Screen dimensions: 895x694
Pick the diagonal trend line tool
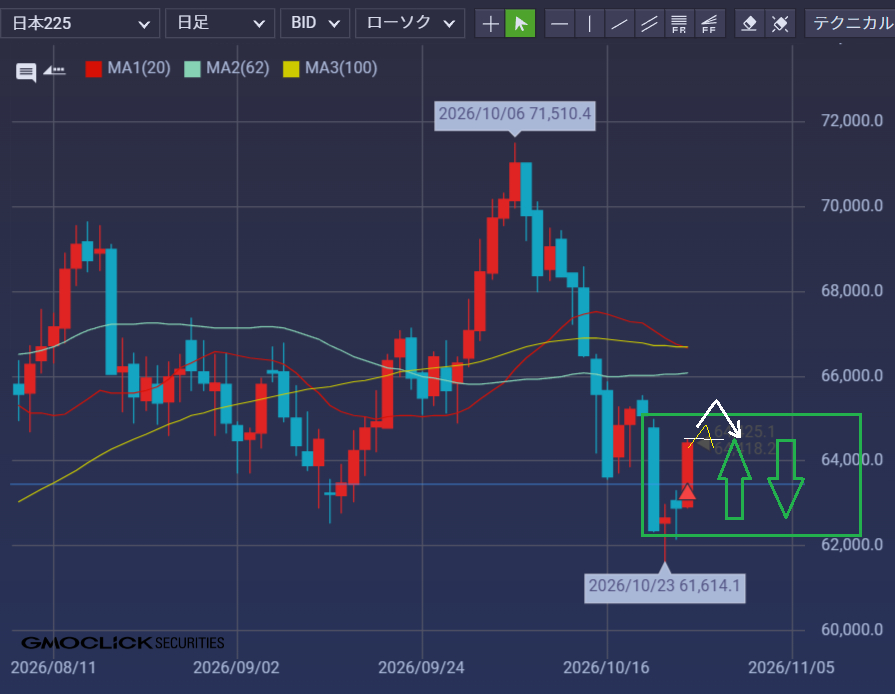tap(619, 23)
